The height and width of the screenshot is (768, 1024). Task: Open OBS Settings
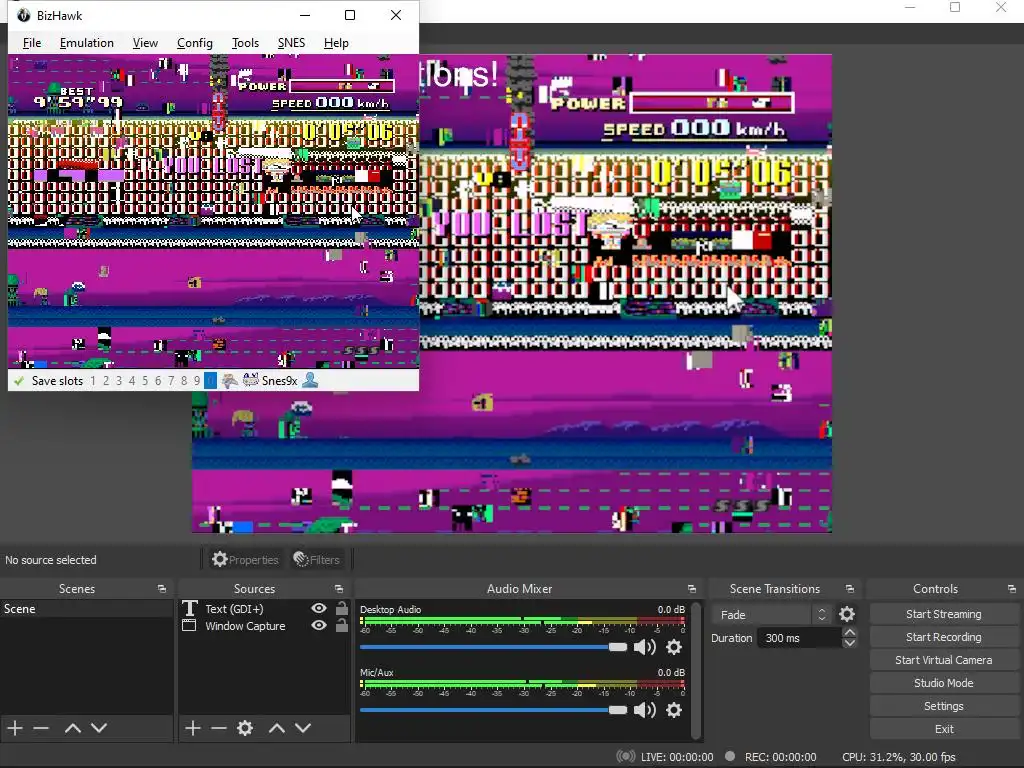tap(944, 706)
